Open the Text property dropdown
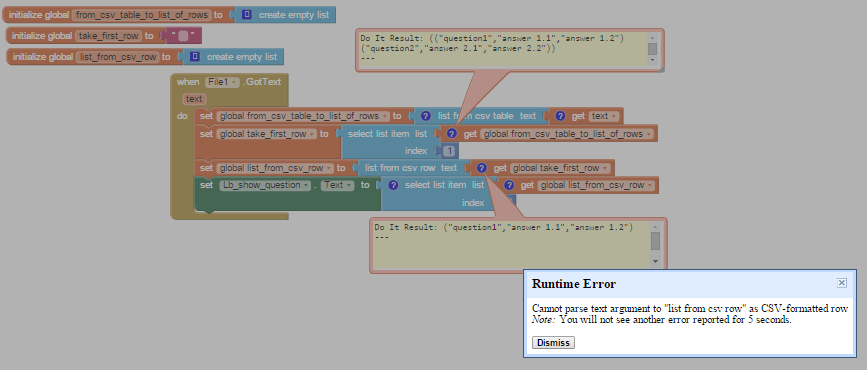The height and width of the screenshot is (370, 867). click(337, 185)
